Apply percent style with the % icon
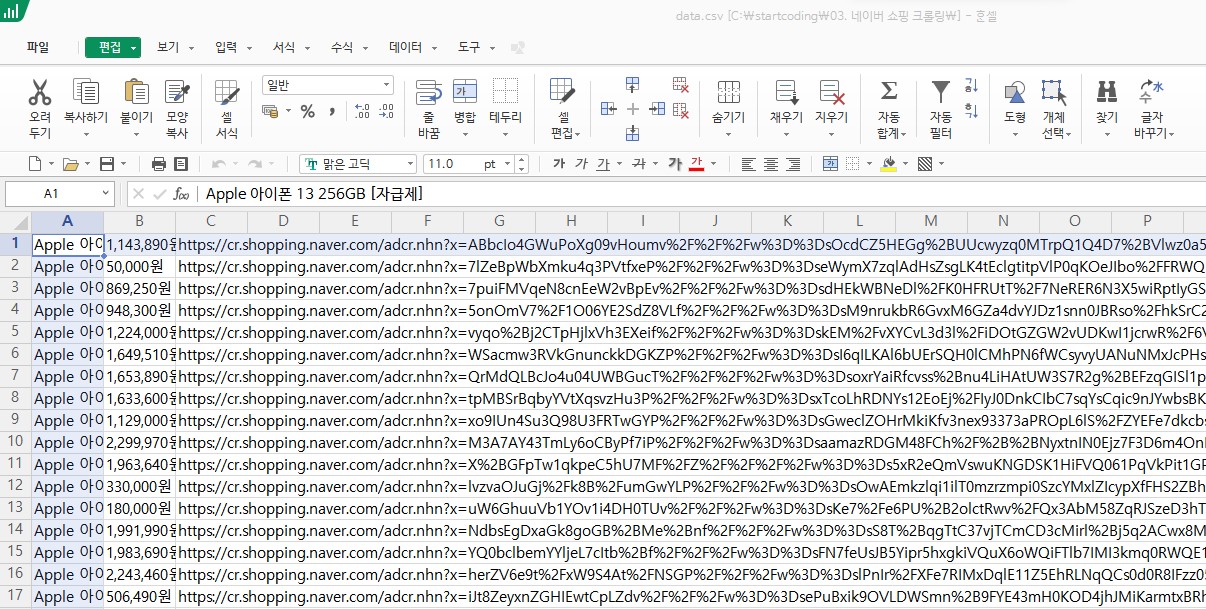 (307, 111)
